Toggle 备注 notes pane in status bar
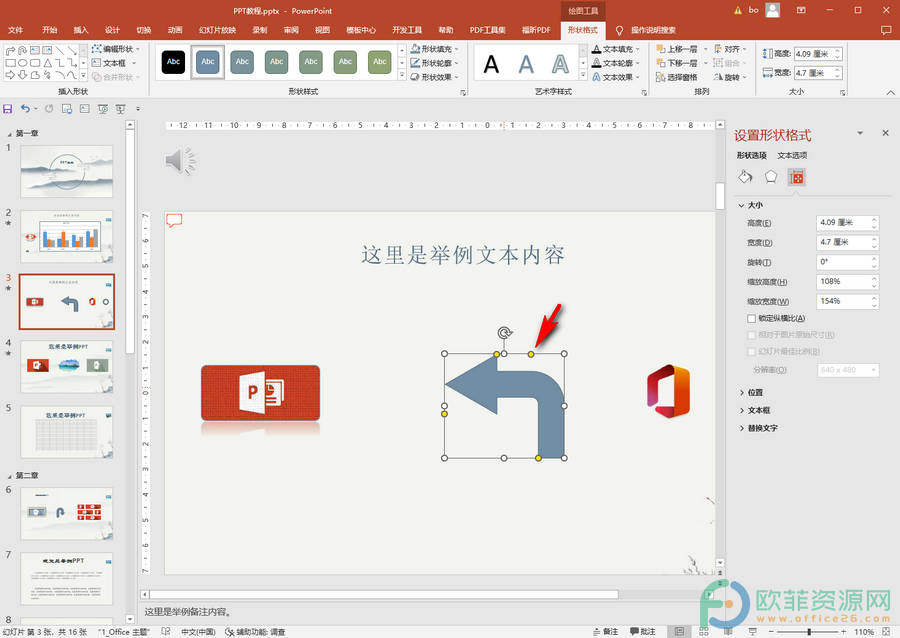 pyautogui.click(x=606, y=632)
